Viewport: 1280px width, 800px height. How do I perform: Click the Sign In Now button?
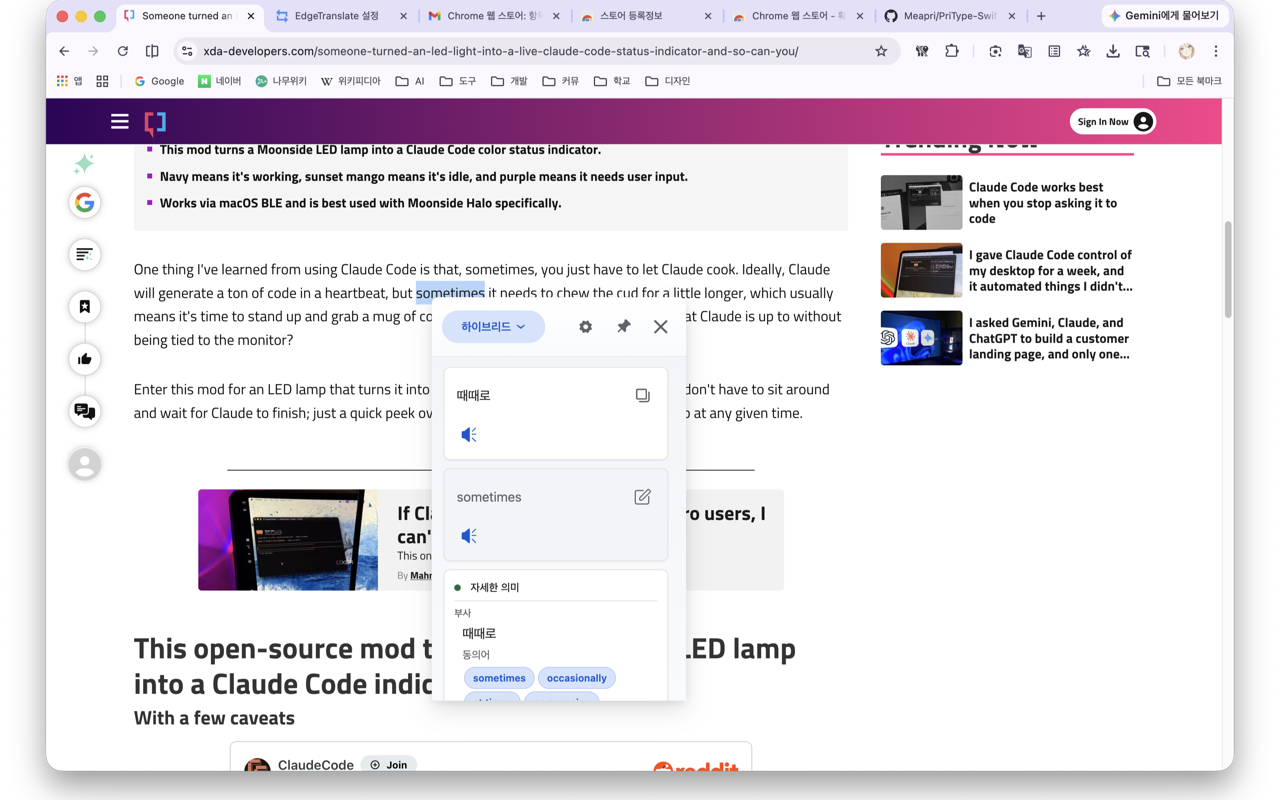click(x=1113, y=122)
